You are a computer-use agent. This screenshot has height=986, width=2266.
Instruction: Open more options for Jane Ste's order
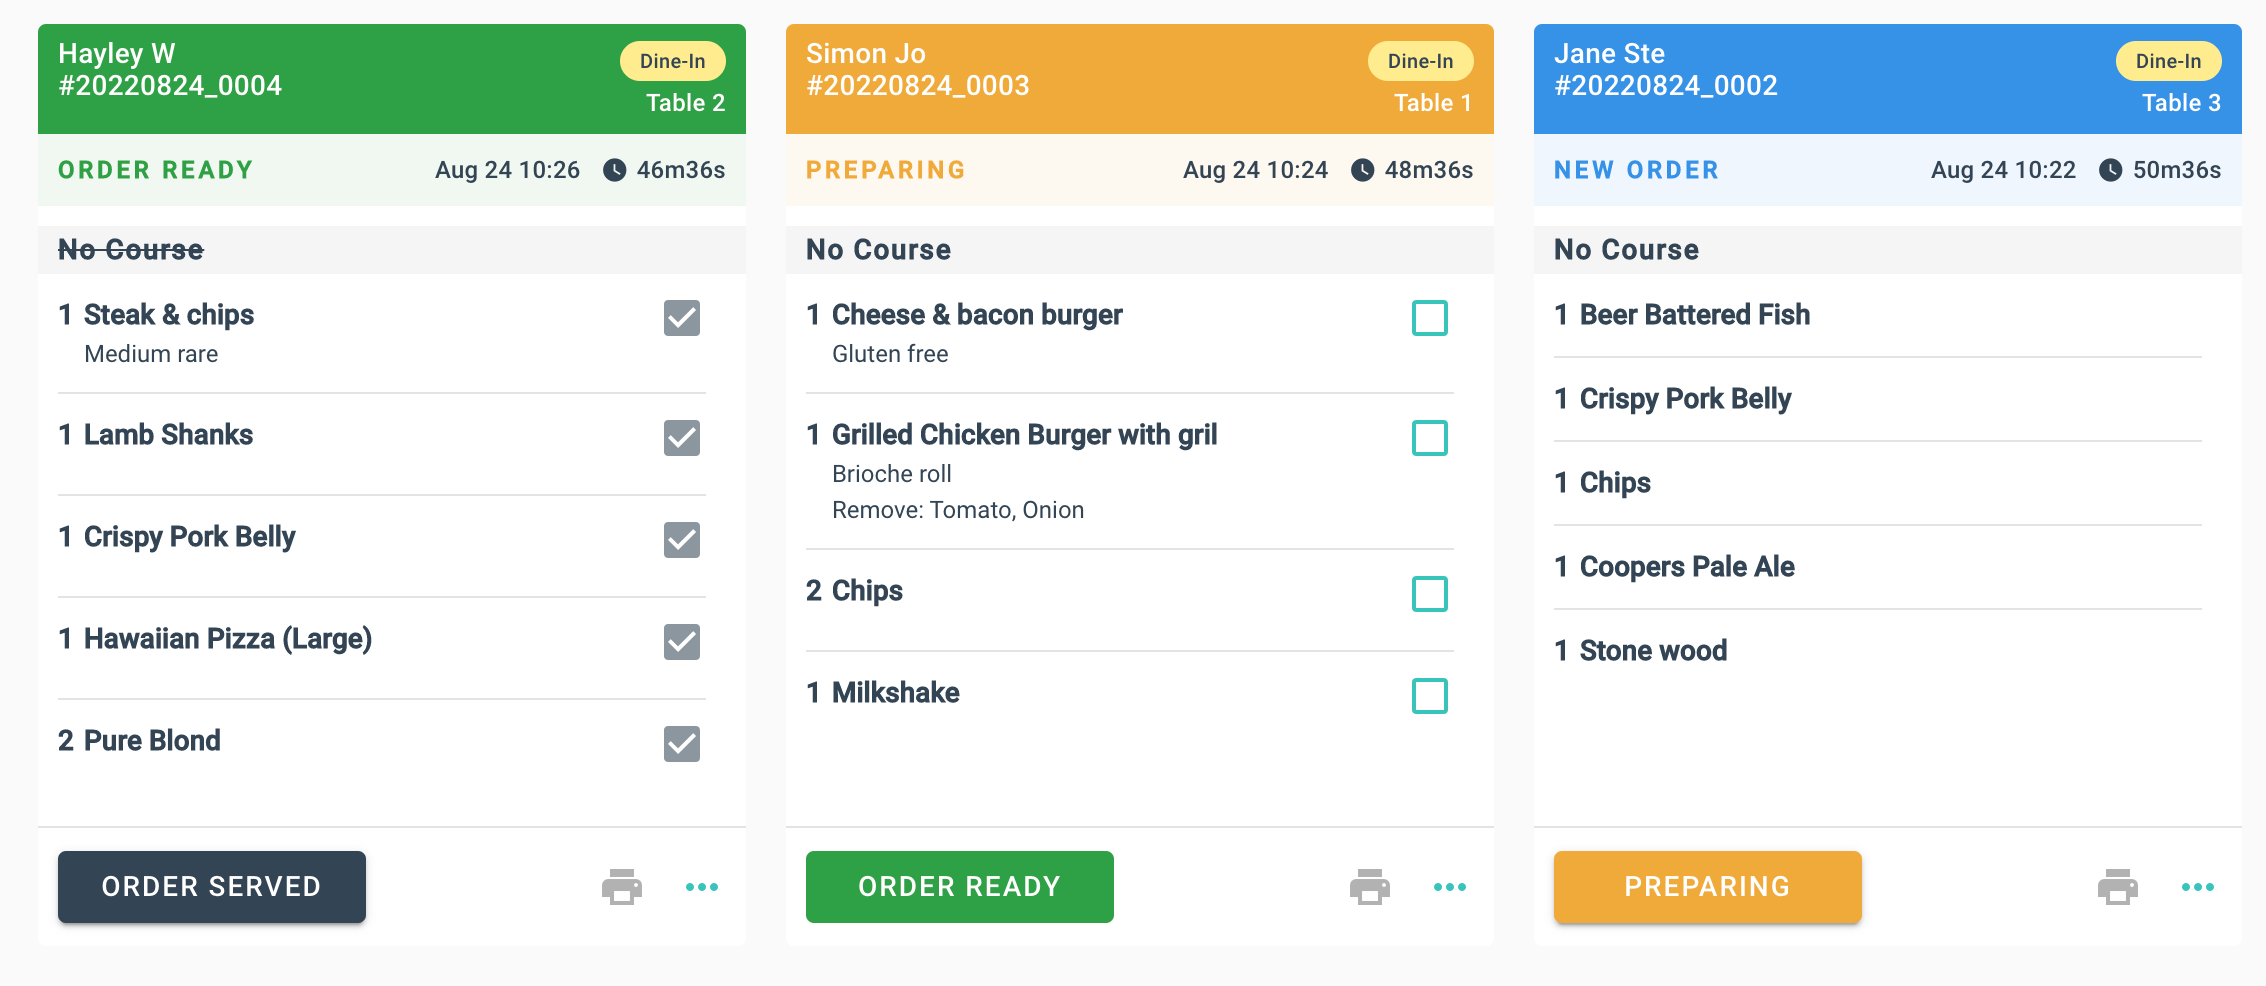pos(2198,887)
